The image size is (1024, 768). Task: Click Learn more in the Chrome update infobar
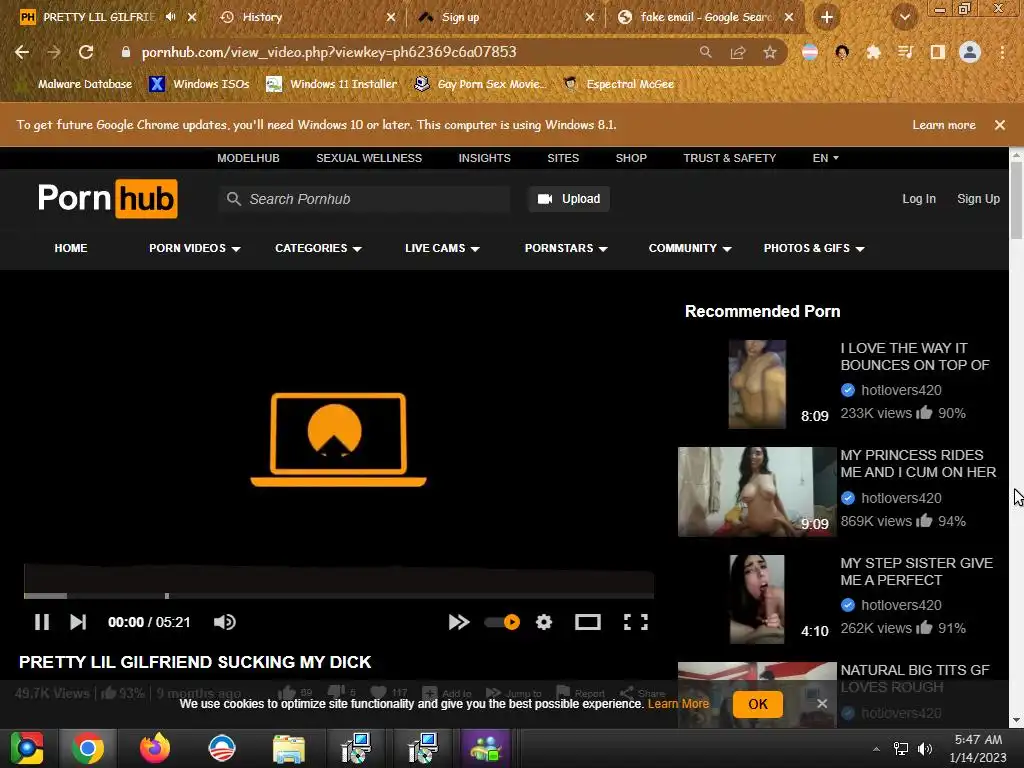click(944, 125)
